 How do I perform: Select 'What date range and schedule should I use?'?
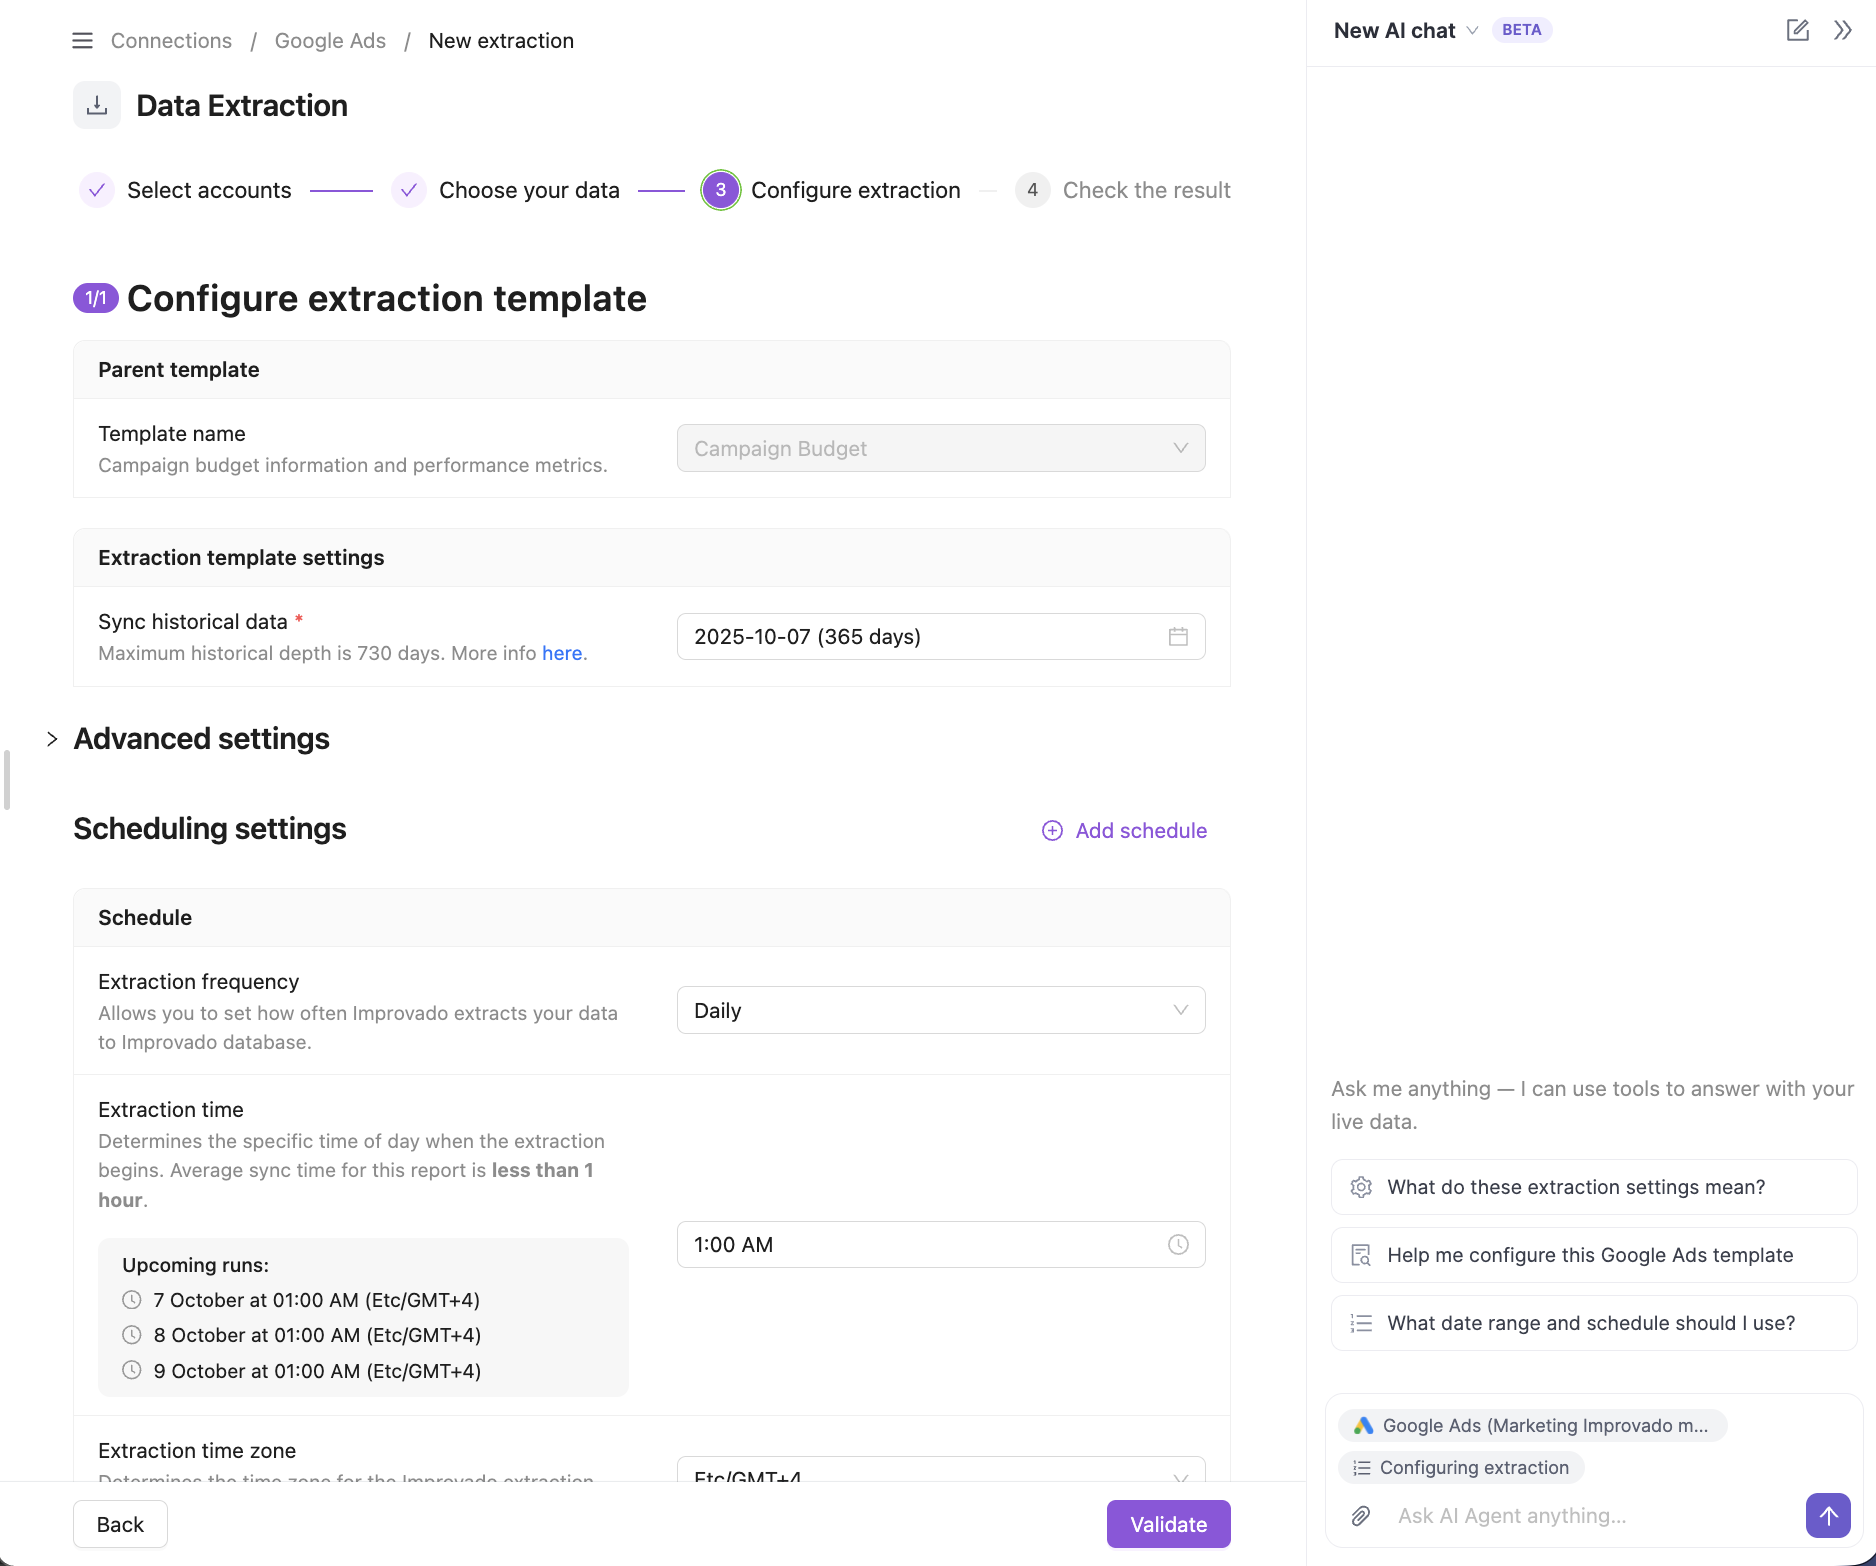pos(1594,1323)
